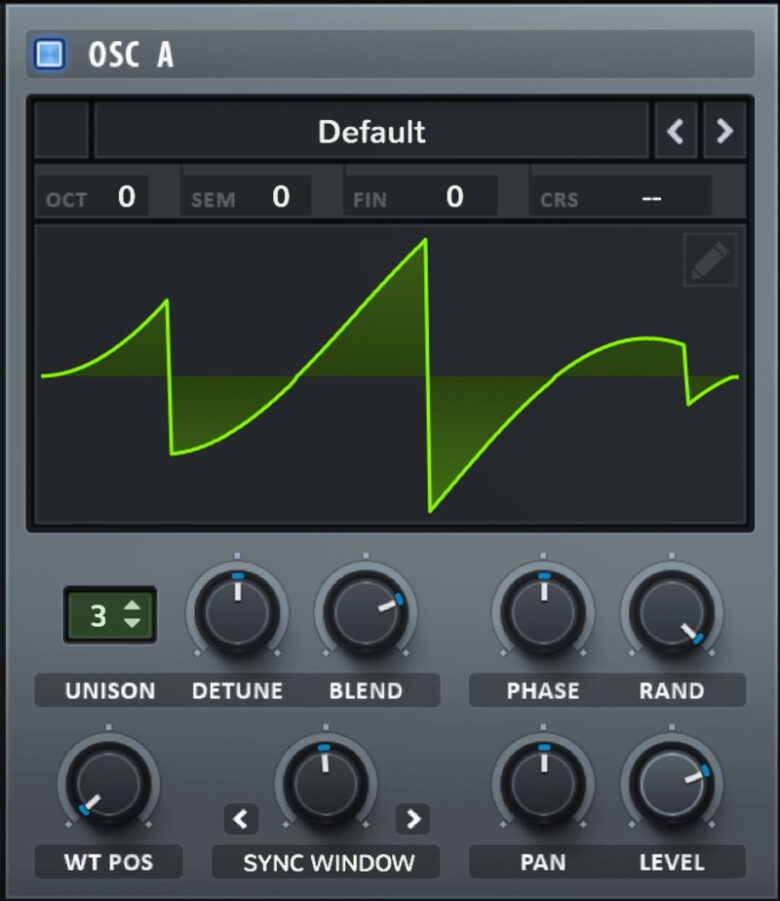This screenshot has width=780, height=901.
Task: Click the PAN knob
Action: (543, 783)
